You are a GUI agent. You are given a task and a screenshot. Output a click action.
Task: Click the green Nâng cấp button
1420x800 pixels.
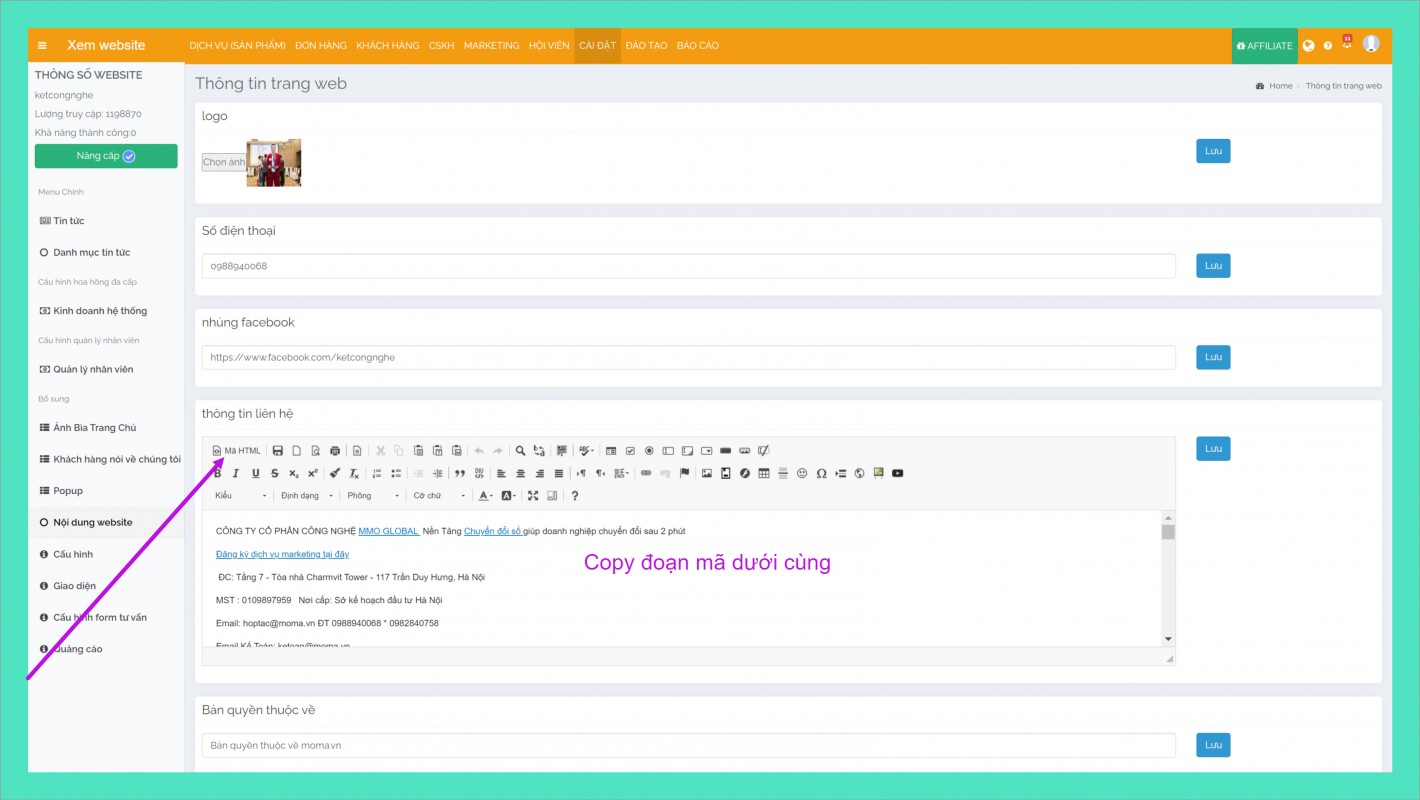coord(106,156)
